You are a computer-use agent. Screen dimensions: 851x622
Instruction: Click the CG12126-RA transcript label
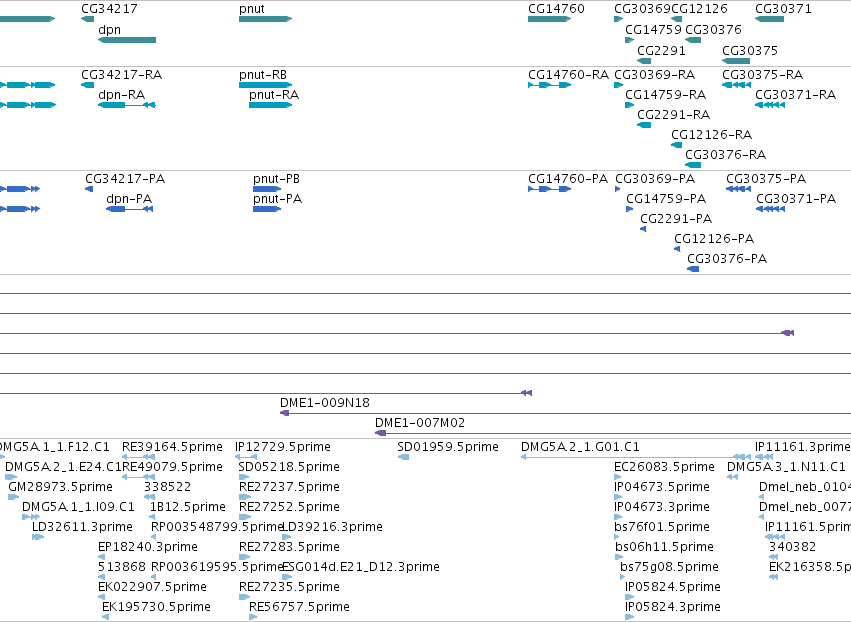pyautogui.click(x=712, y=135)
